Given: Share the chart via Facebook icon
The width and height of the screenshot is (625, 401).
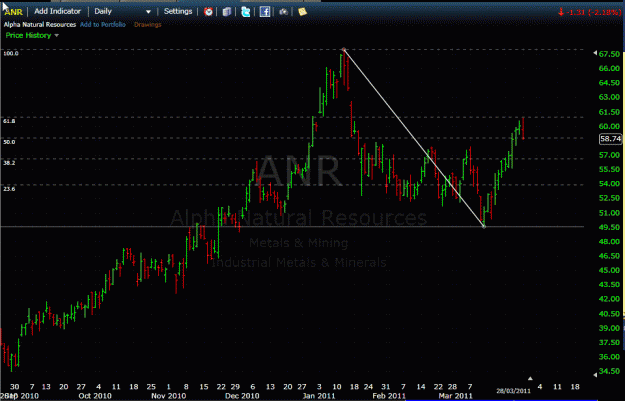Looking at the screenshot, I should point(265,12).
